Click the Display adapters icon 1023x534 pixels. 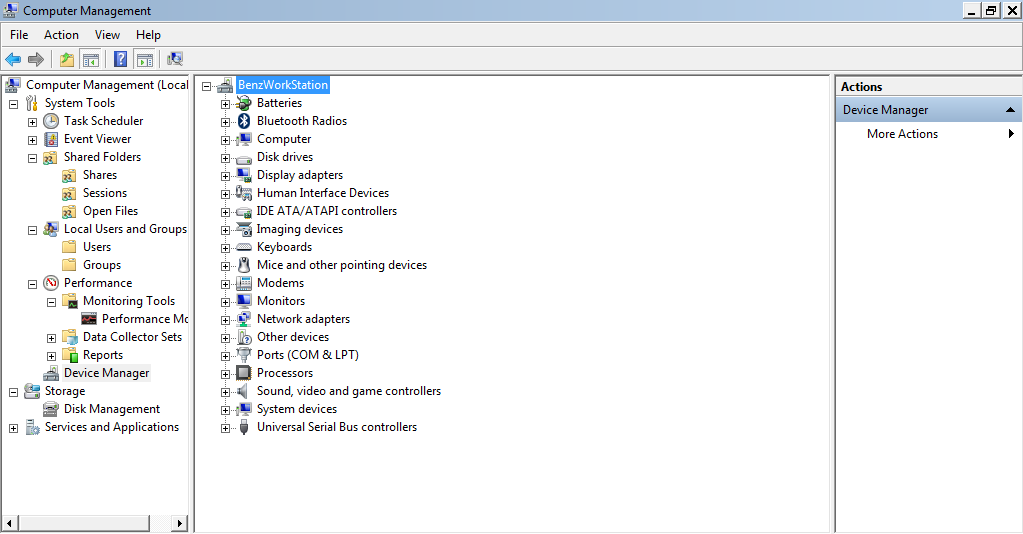click(244, 175)
